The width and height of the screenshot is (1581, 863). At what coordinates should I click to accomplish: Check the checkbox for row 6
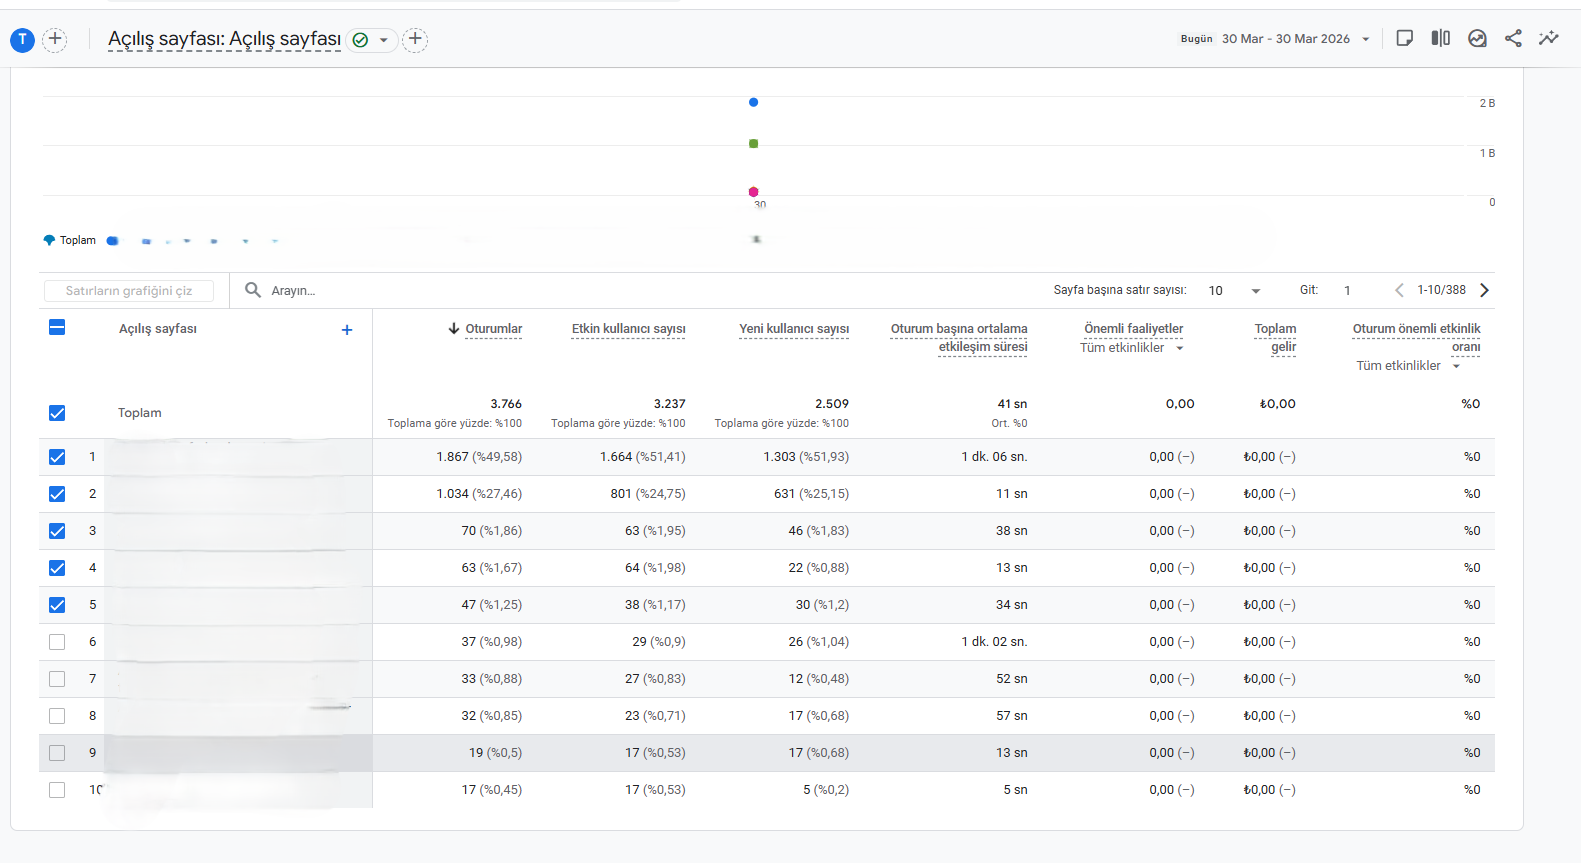pos(57,642)
